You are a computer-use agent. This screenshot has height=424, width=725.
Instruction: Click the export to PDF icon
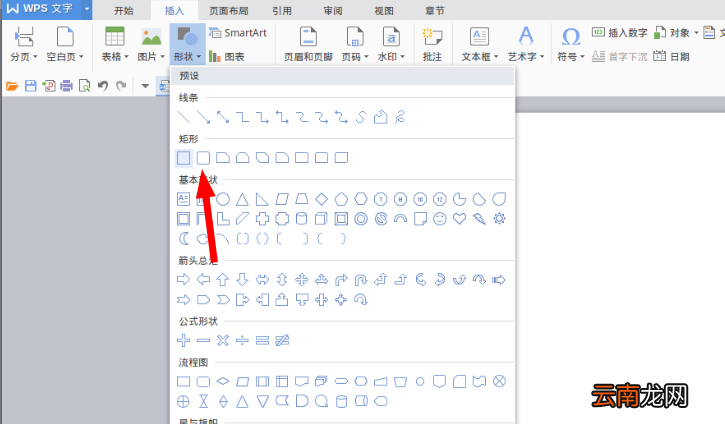coord(49,86)
